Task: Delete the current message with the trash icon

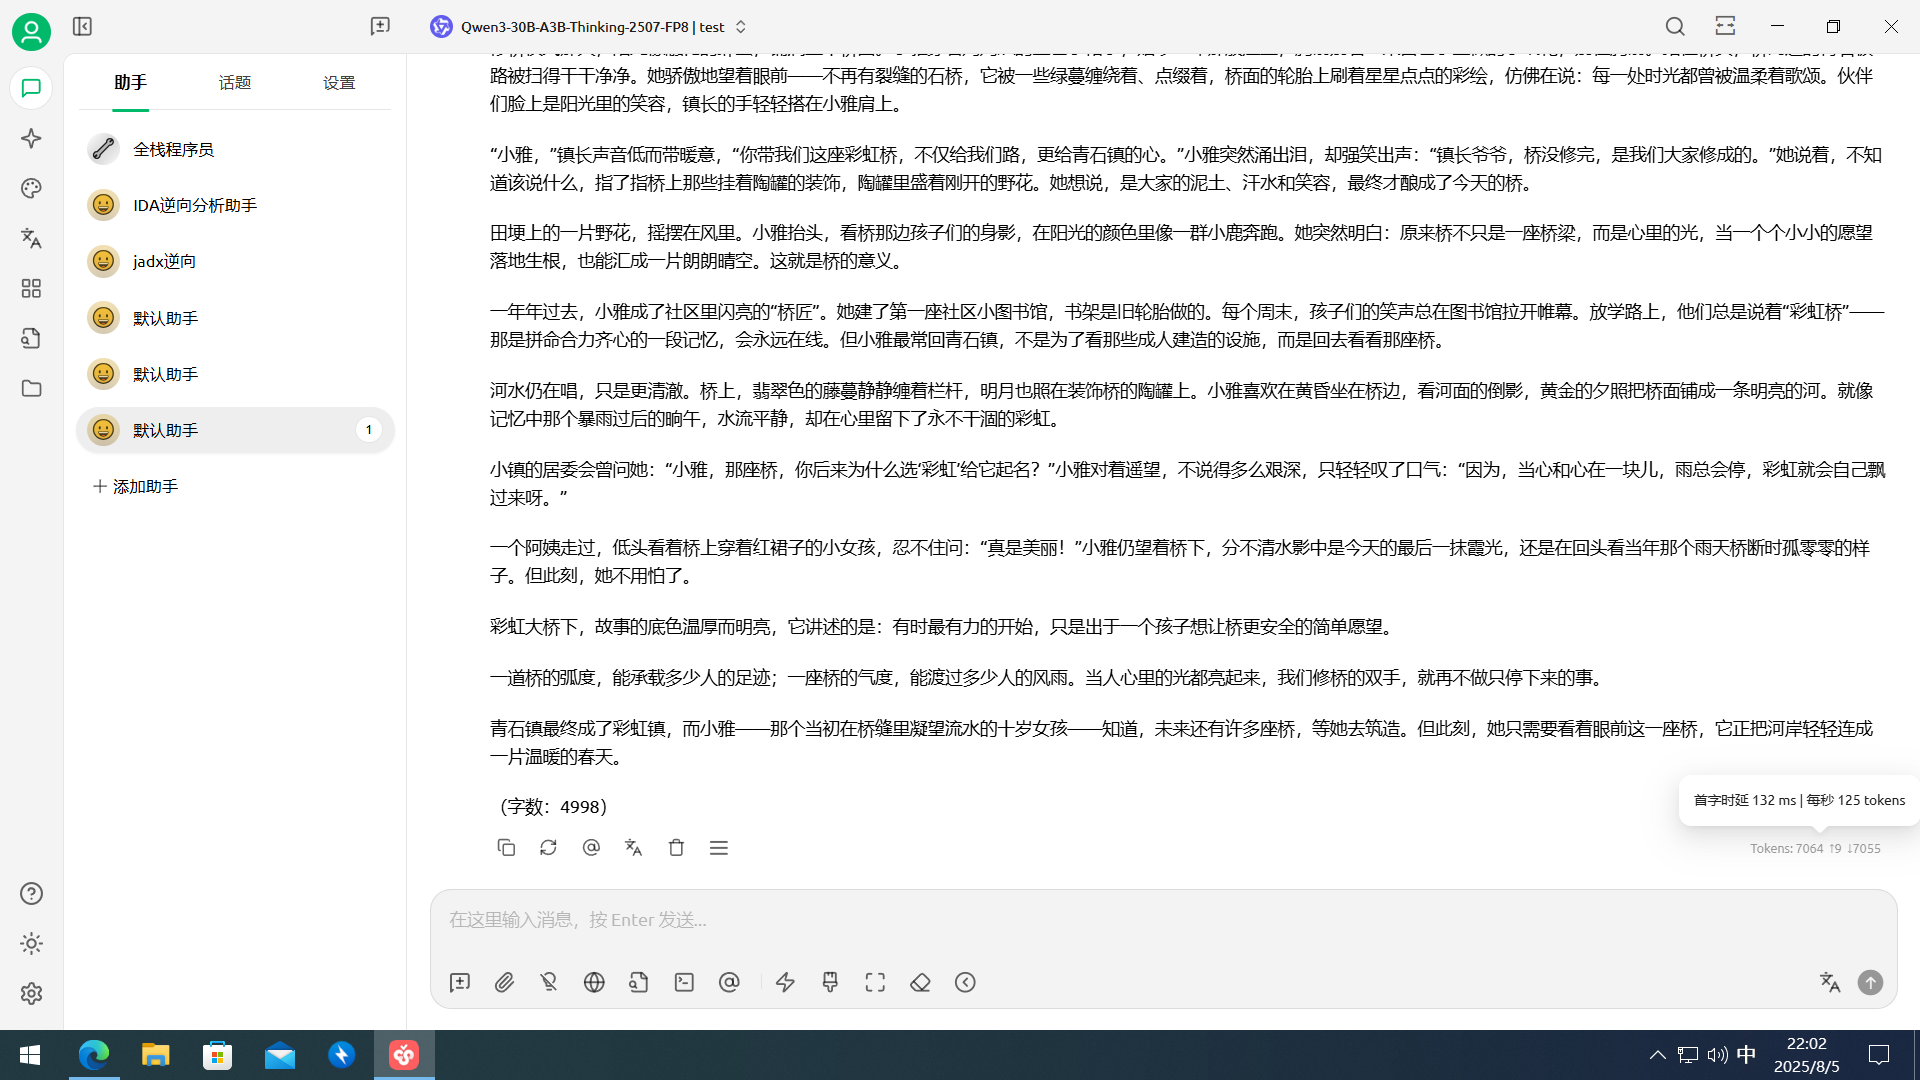Action: point(676,847)
